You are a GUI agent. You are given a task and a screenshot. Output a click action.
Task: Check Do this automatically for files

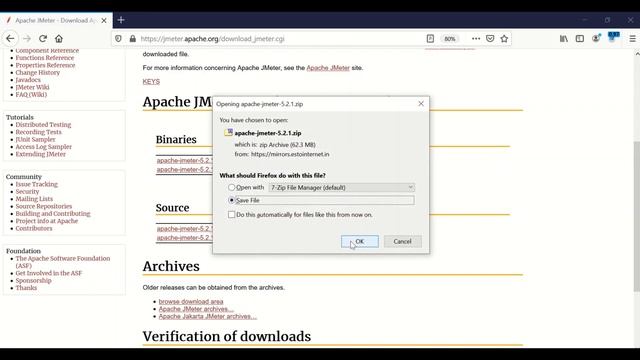[231, 214]
